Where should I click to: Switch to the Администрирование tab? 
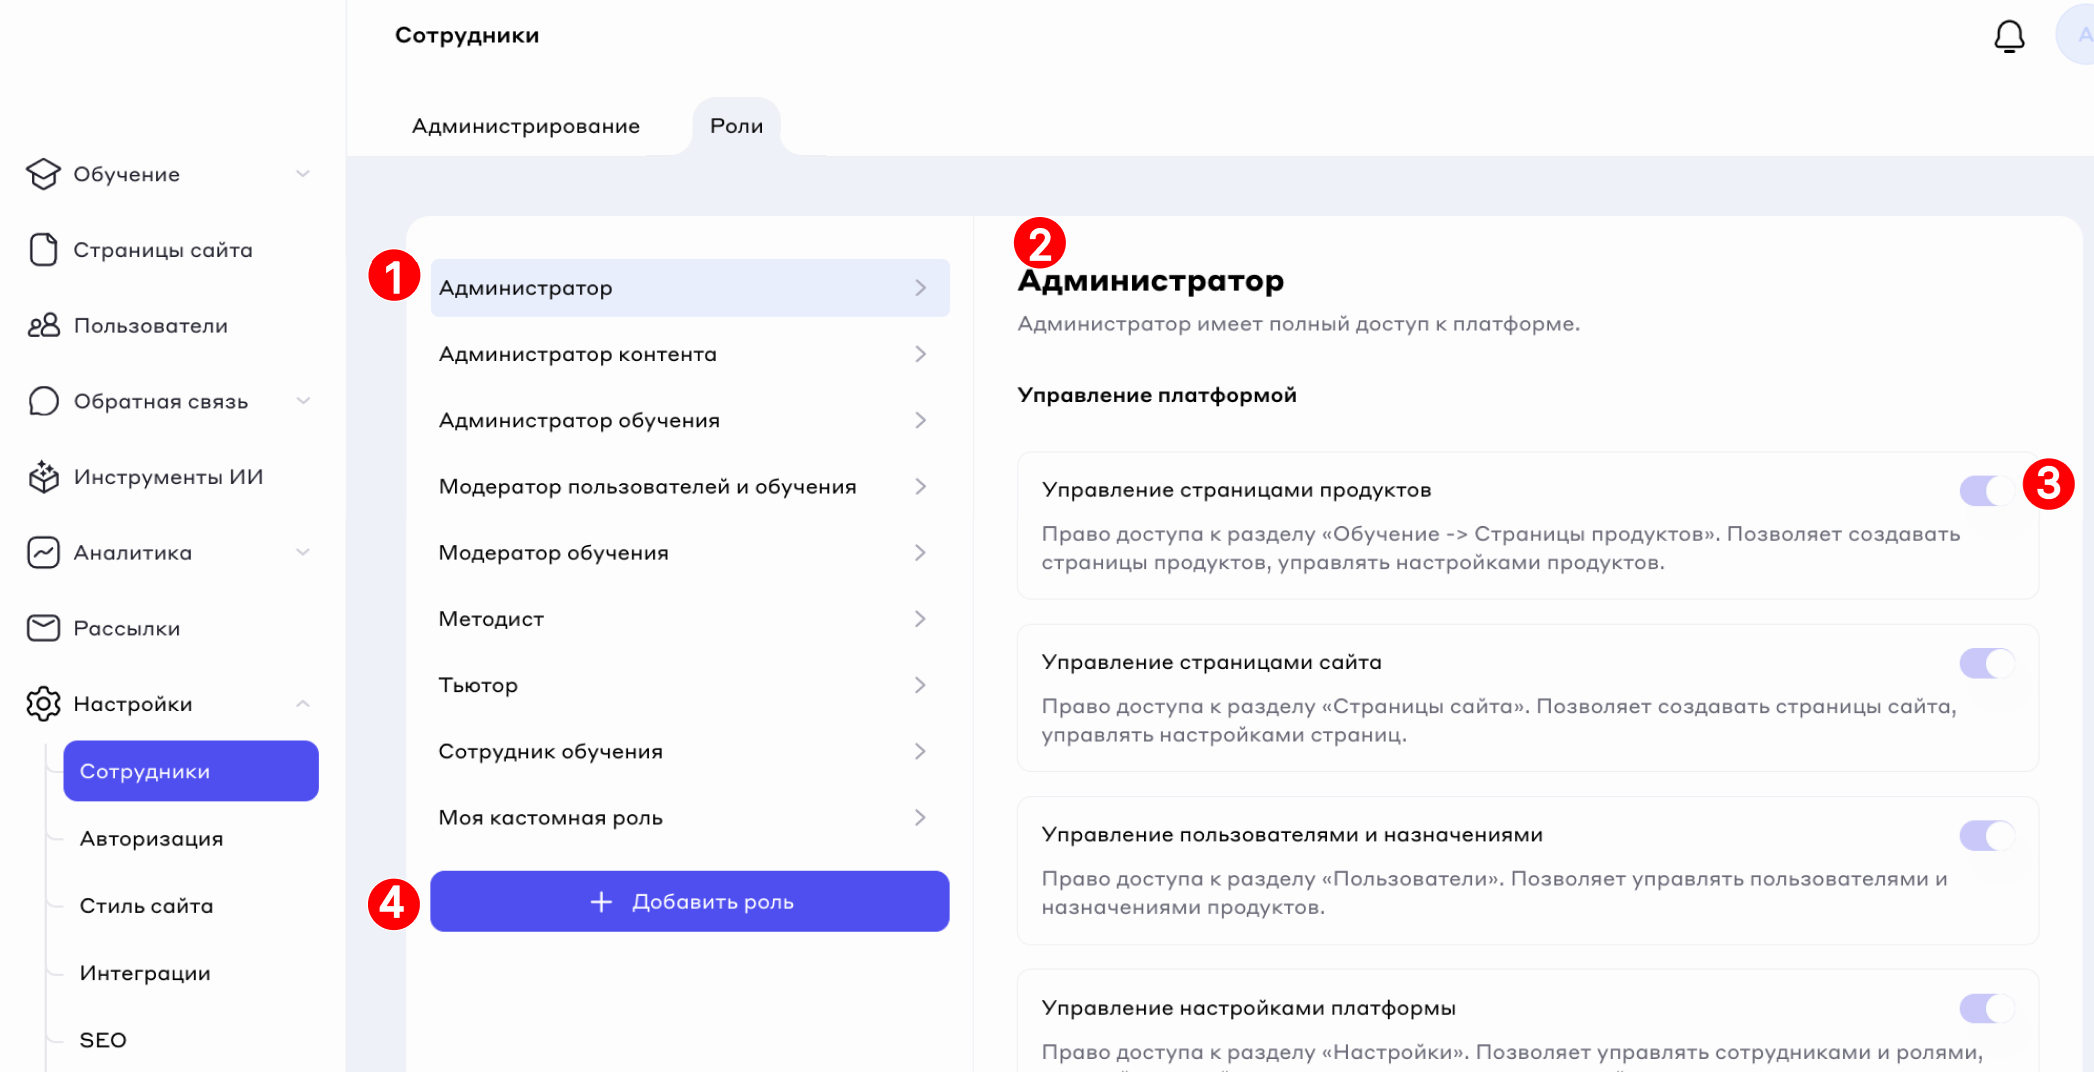(x=525, y=126)
